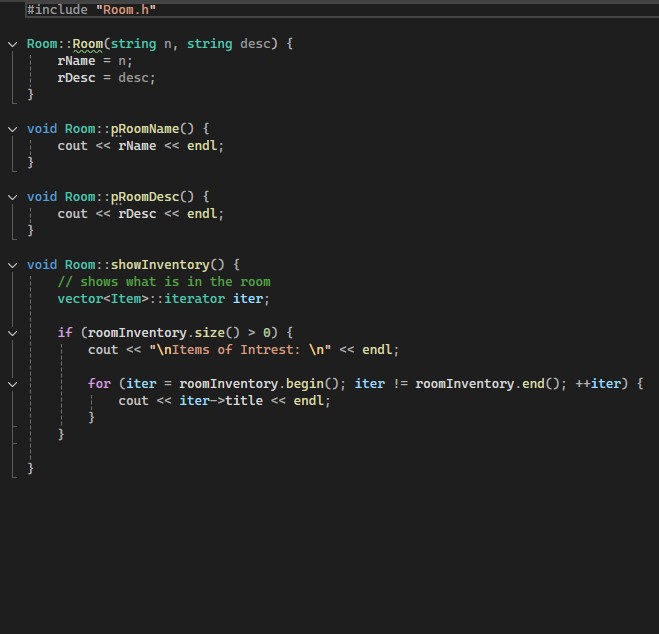Click the "\nItems of Intrest: \n" string
The height and width of the screenshot is (634, 659).
[x=240, y=350]
